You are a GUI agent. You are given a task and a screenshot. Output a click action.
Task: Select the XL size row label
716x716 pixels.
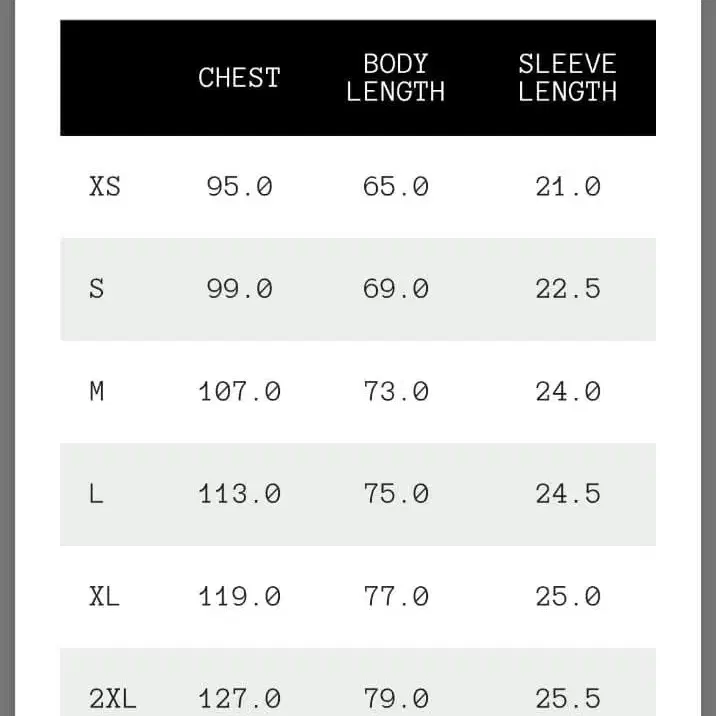pos(104,597)
